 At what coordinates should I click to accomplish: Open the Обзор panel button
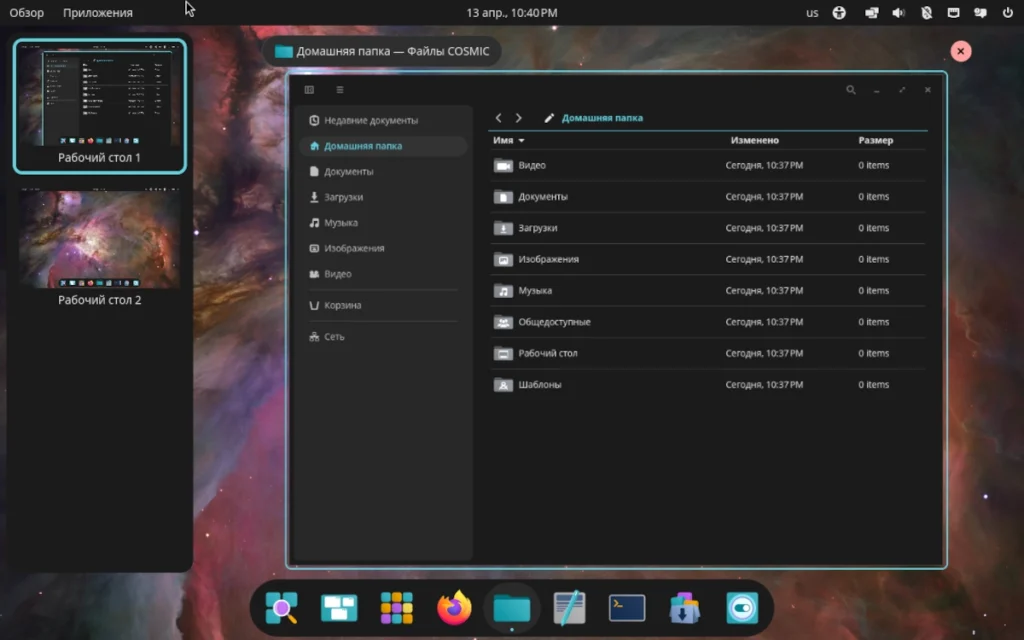tap(27, 12)
